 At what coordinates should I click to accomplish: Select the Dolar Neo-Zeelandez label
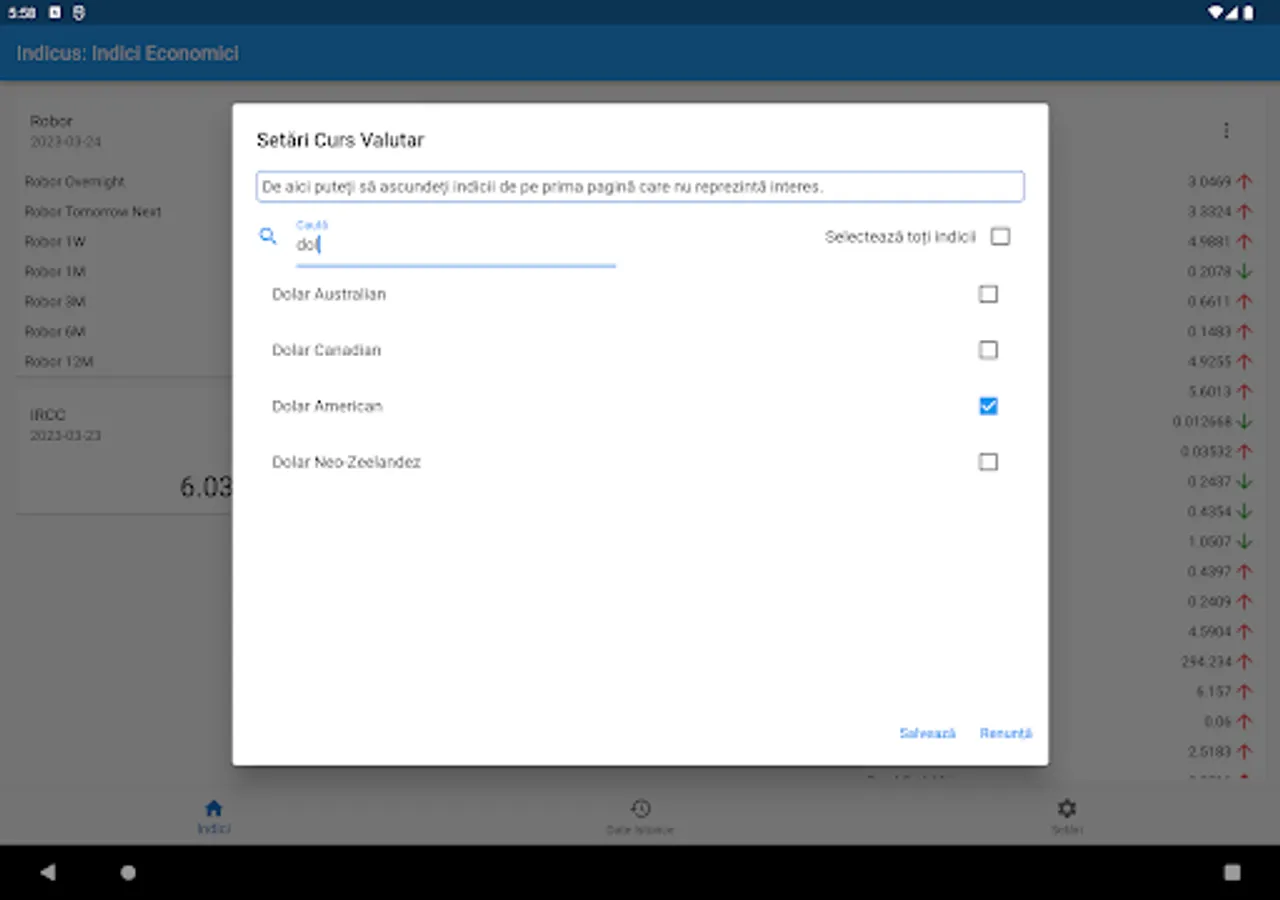346,462
